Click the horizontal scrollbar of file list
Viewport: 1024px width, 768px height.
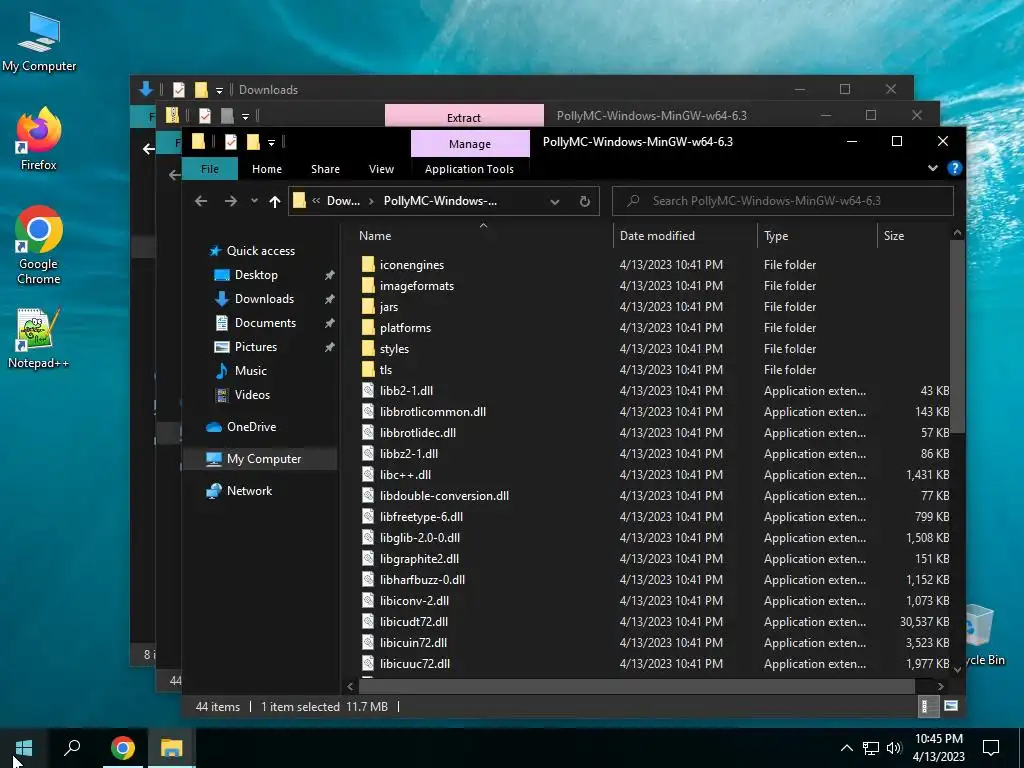pos(637,686)
